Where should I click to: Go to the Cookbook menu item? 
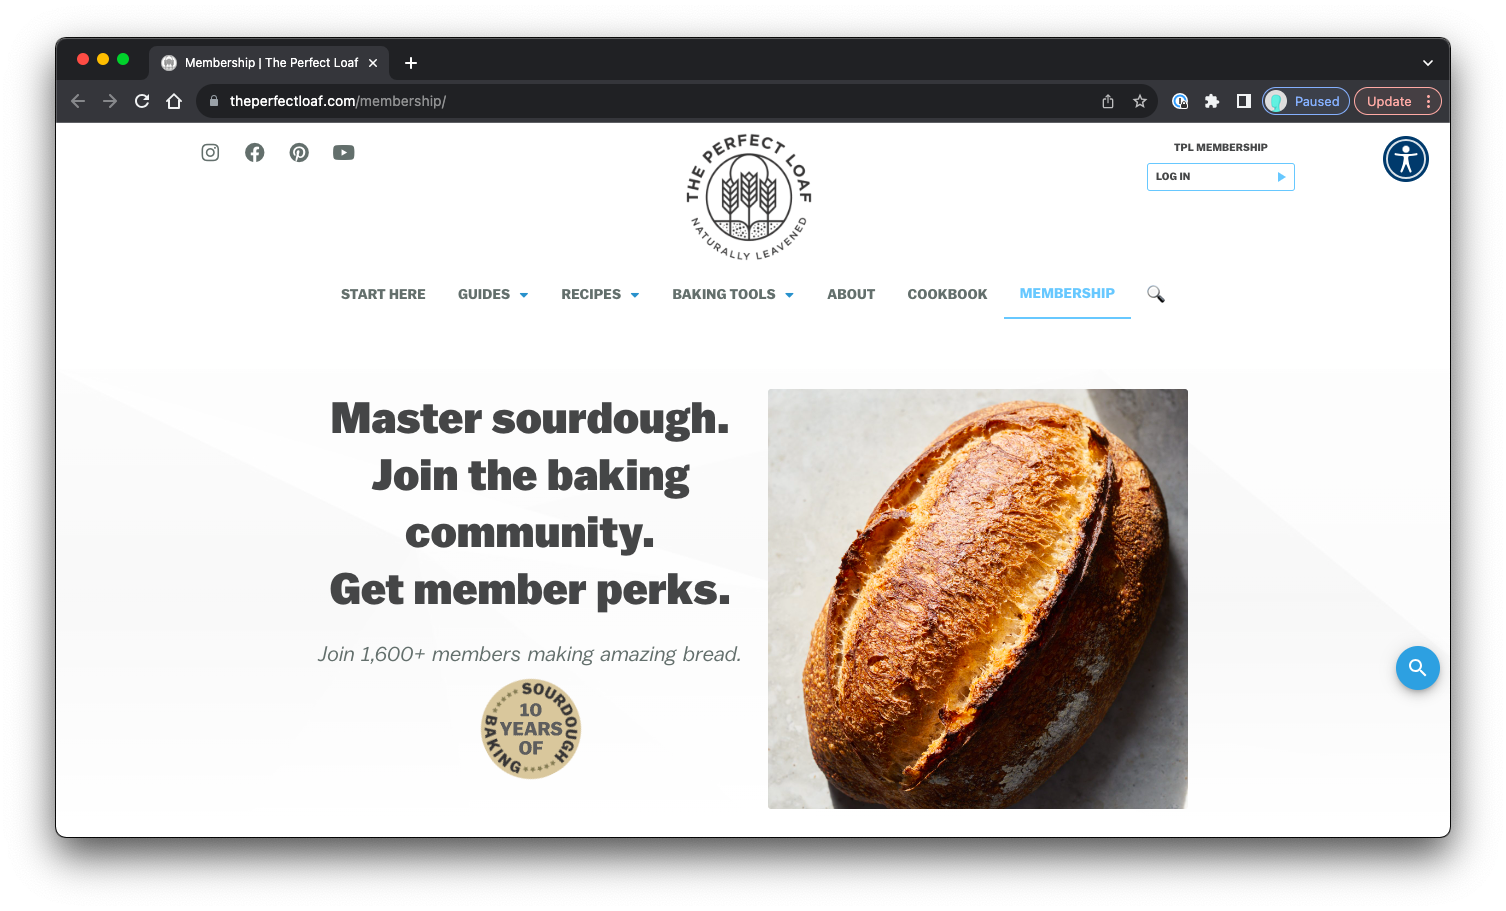947,294
